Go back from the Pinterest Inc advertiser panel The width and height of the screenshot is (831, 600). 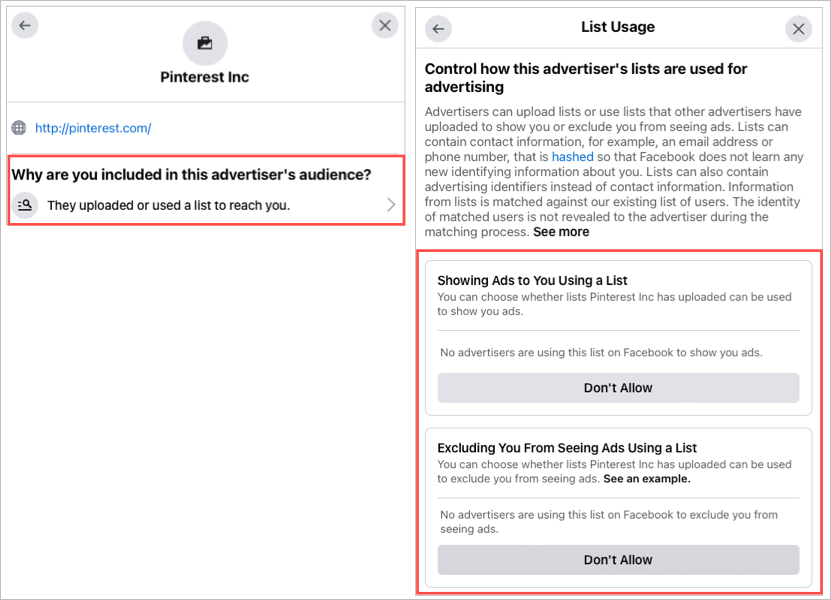coord(25,26)
